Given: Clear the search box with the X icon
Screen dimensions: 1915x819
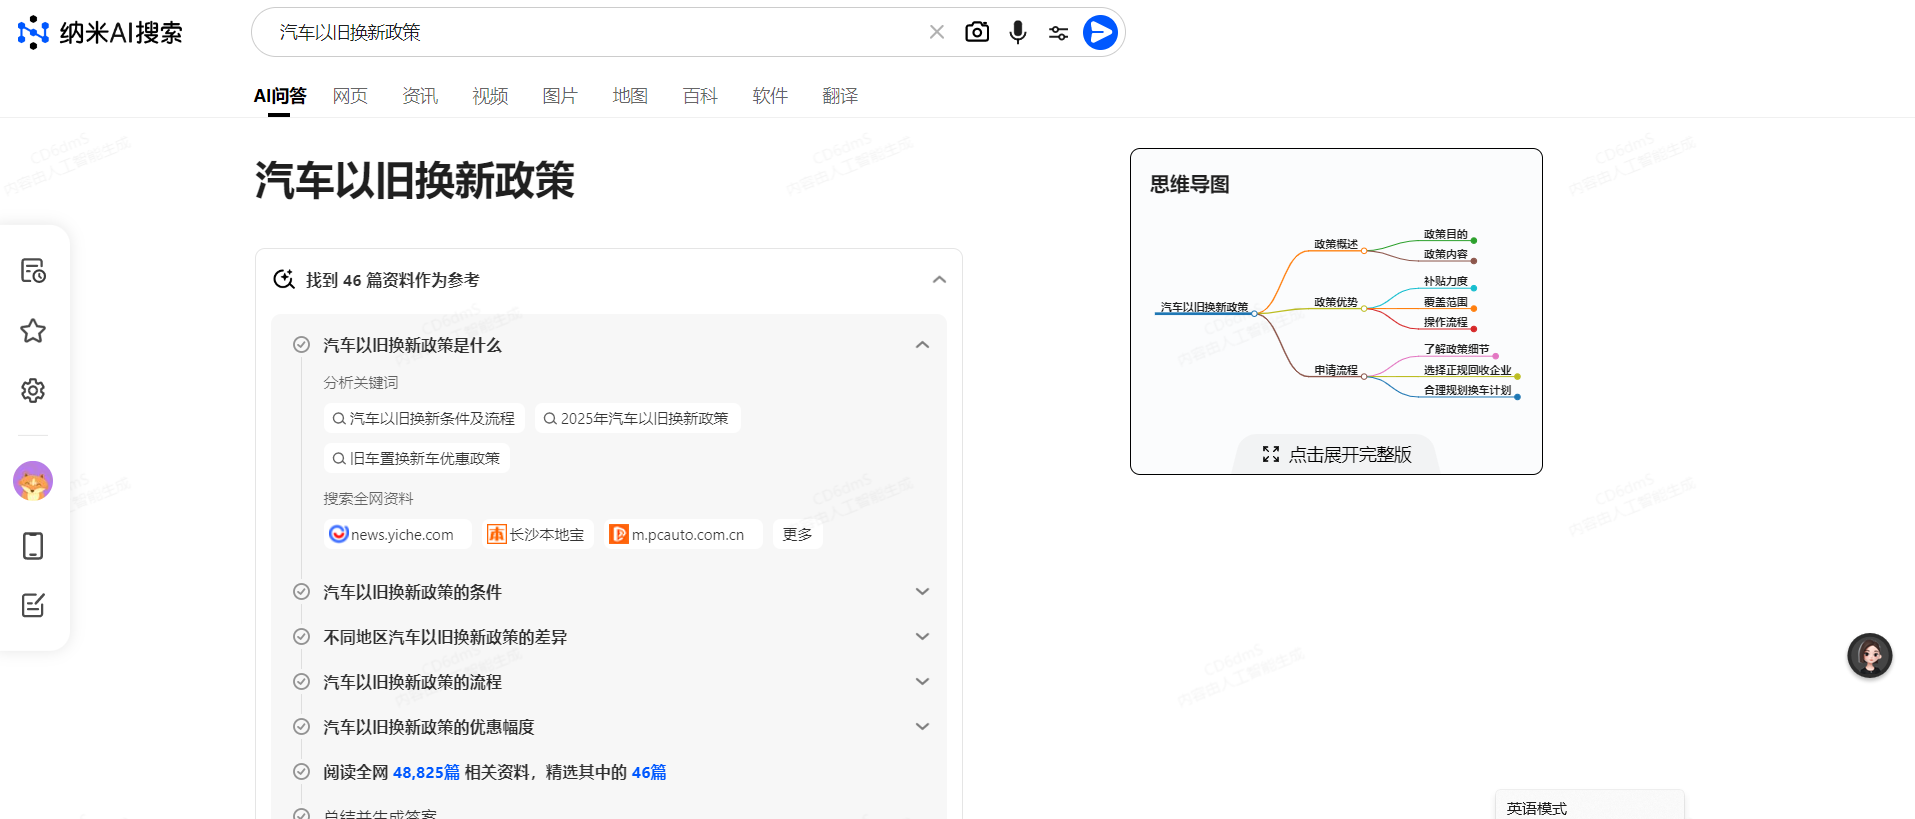Looking at the screenshot, I should click(x=937, y=32).
